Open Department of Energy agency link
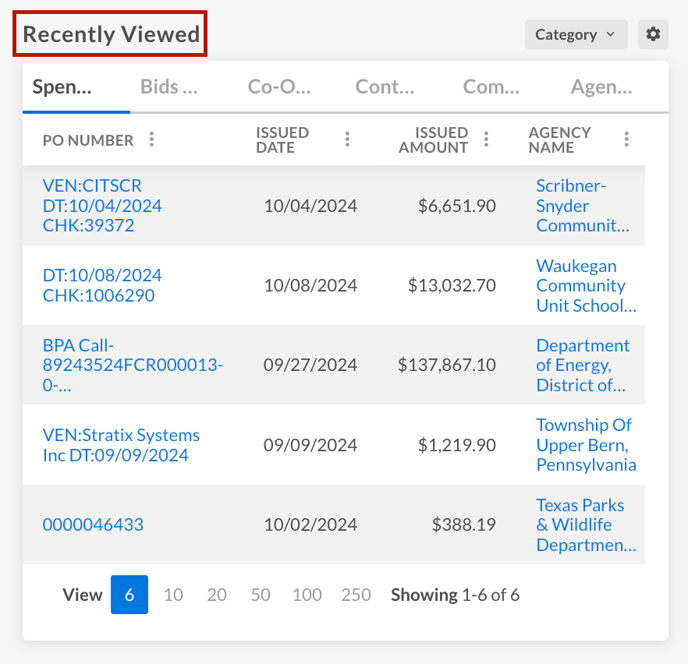Viewport: 688px width, 664px height. (x=583, y=365)
